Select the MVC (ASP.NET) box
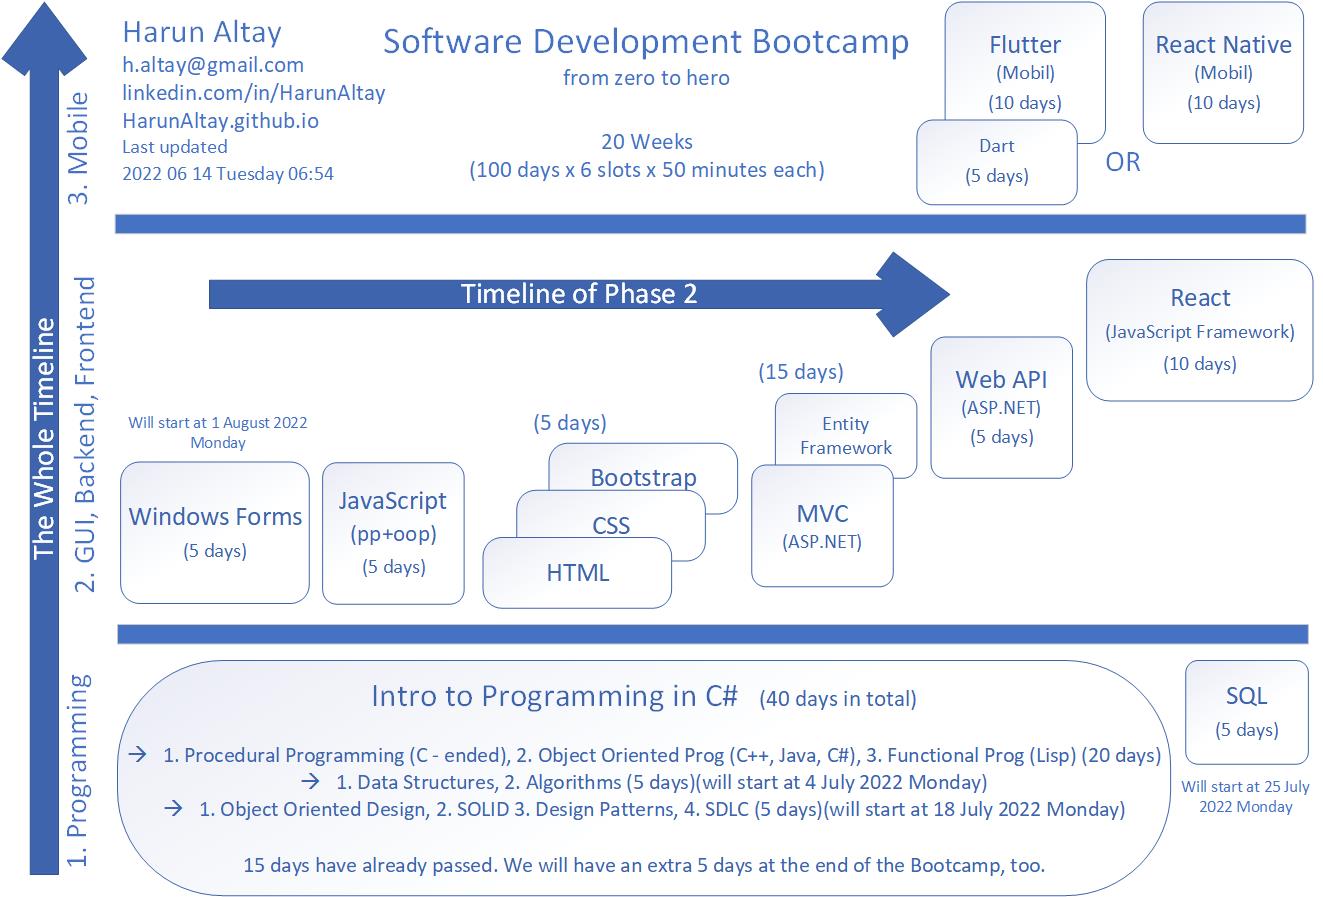 pos(821,526)
